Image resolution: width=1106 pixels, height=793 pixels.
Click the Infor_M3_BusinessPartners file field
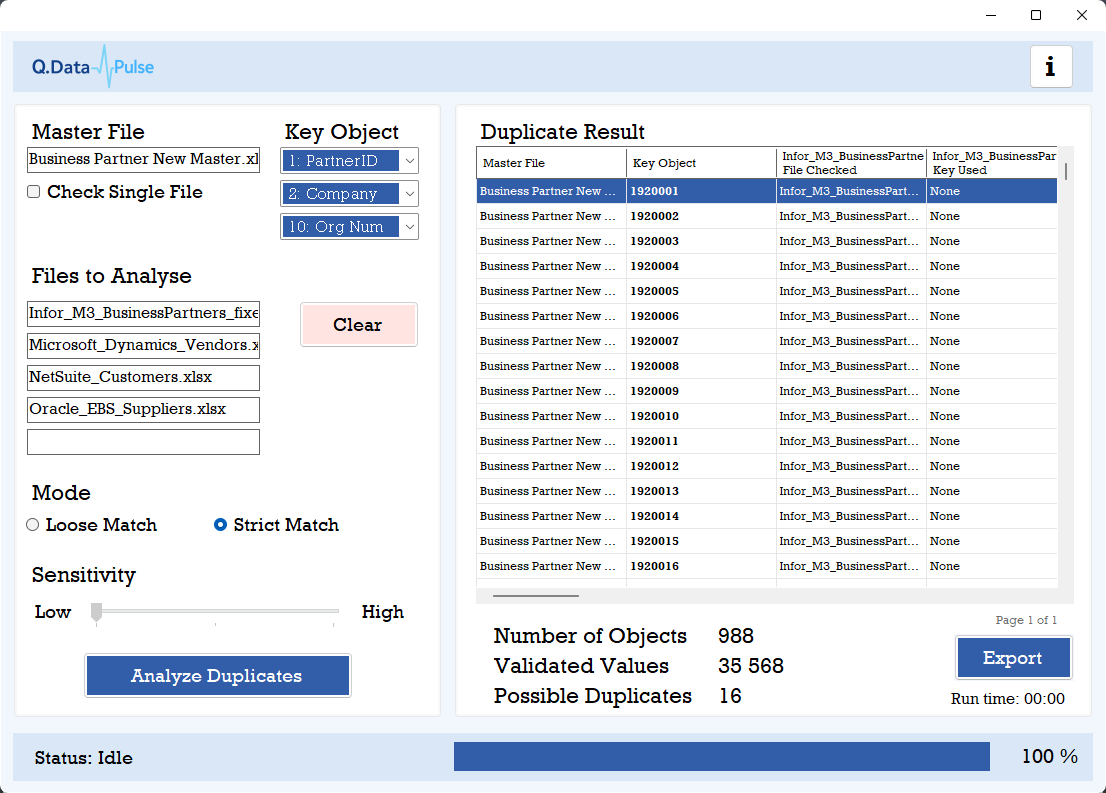click(x=143, y=313)
